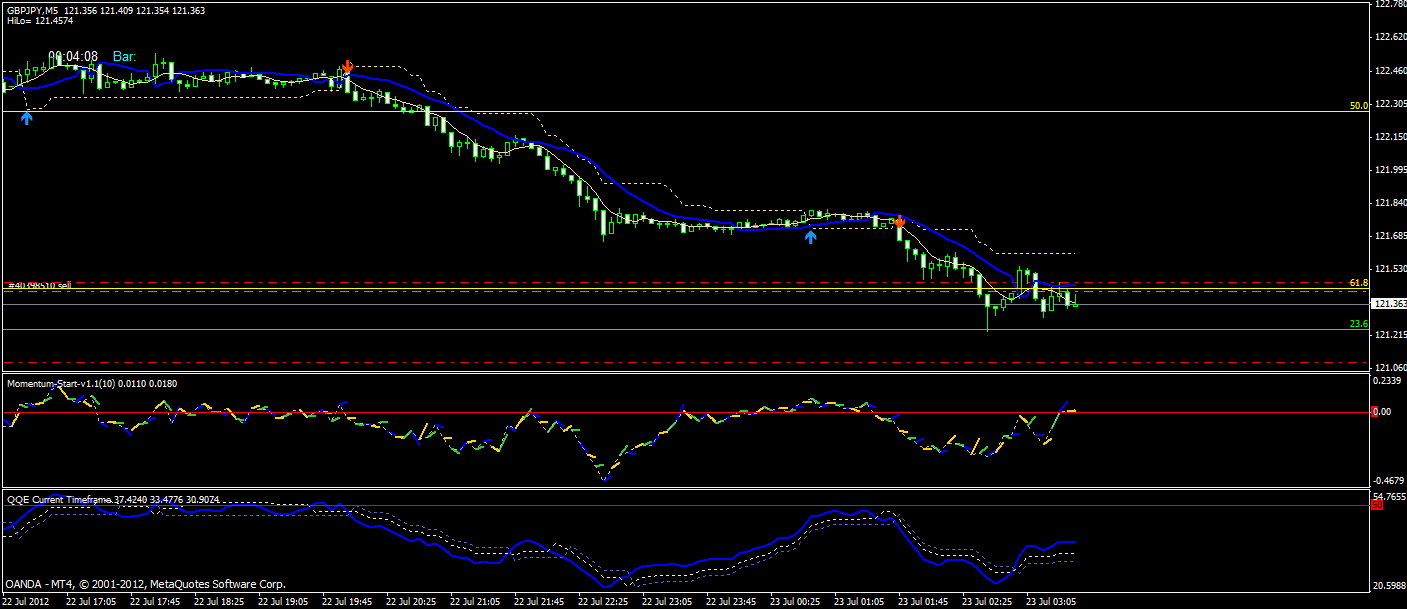Click the 121.530 price axis label

coord(1389,269)
